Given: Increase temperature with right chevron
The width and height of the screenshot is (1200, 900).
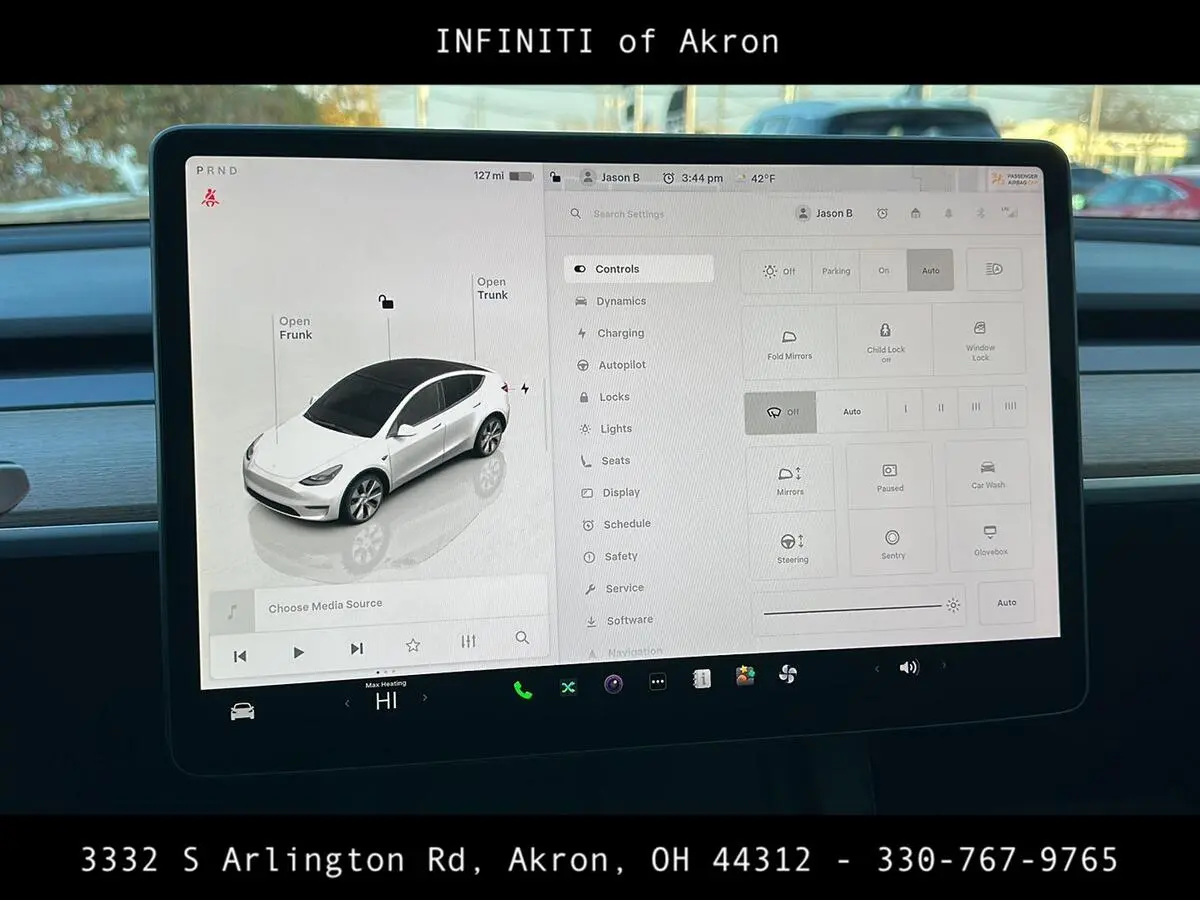Looking at the screenshot, I should click(x=425, y=698).
